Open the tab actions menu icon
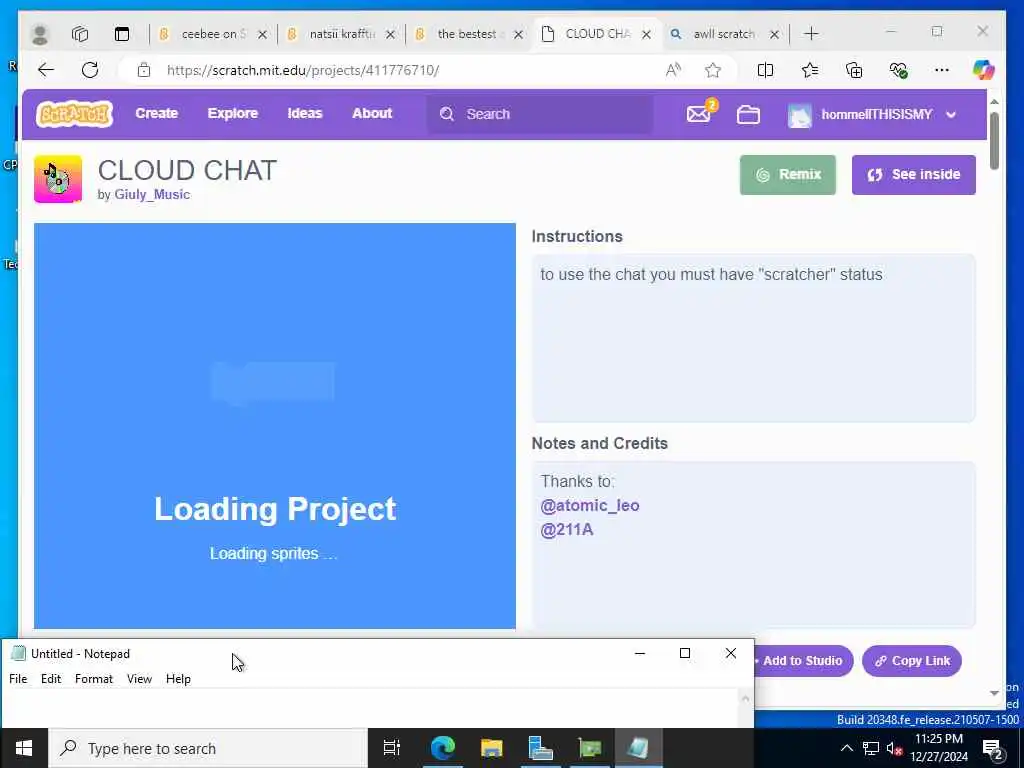This screenshot has width=1024, height=768. tap(122, 34)
